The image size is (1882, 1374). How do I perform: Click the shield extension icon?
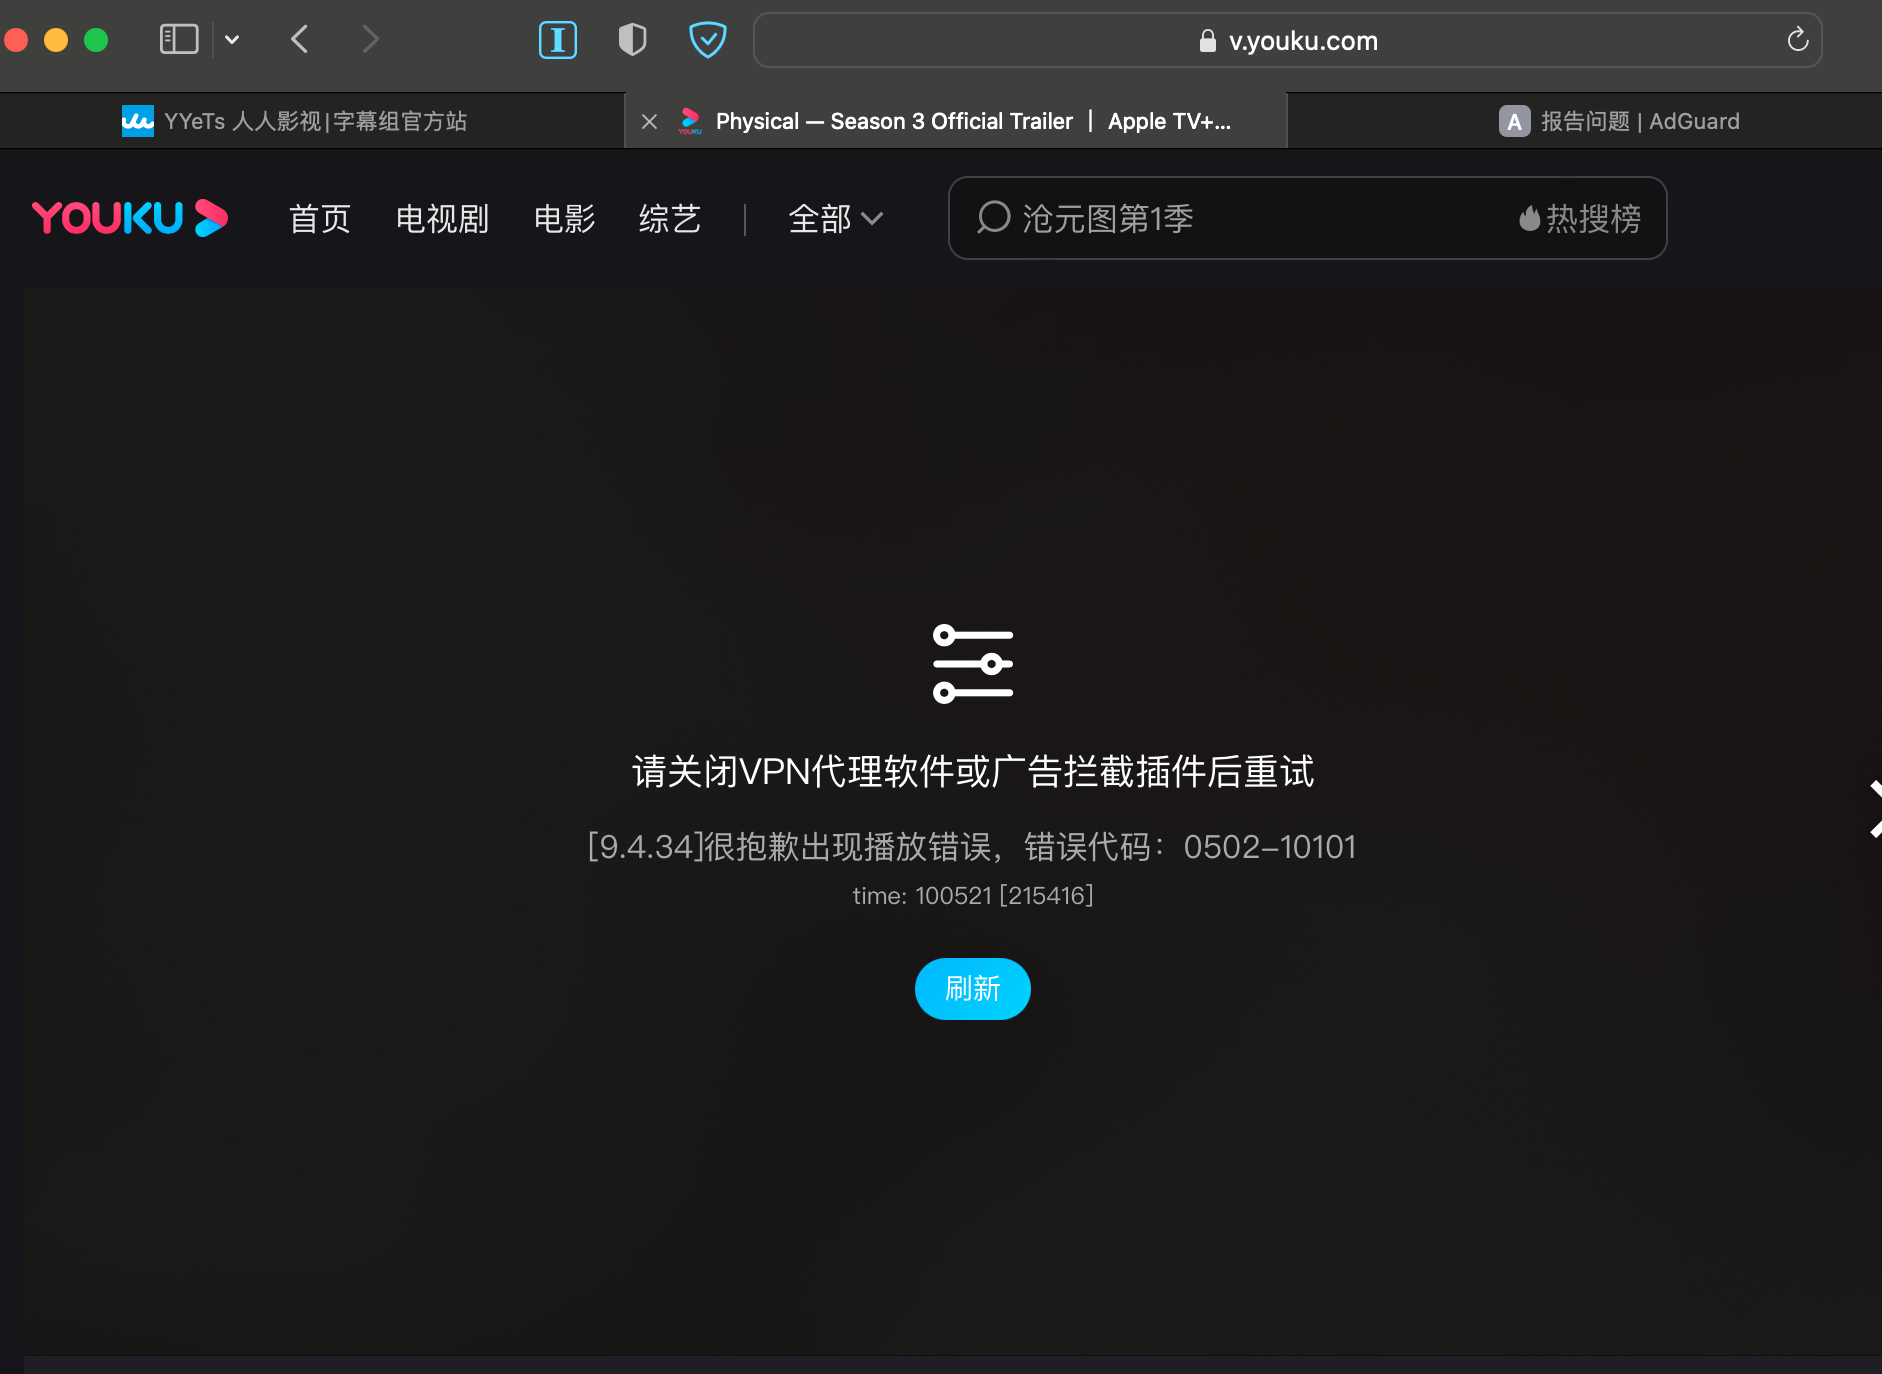(632, 40)
